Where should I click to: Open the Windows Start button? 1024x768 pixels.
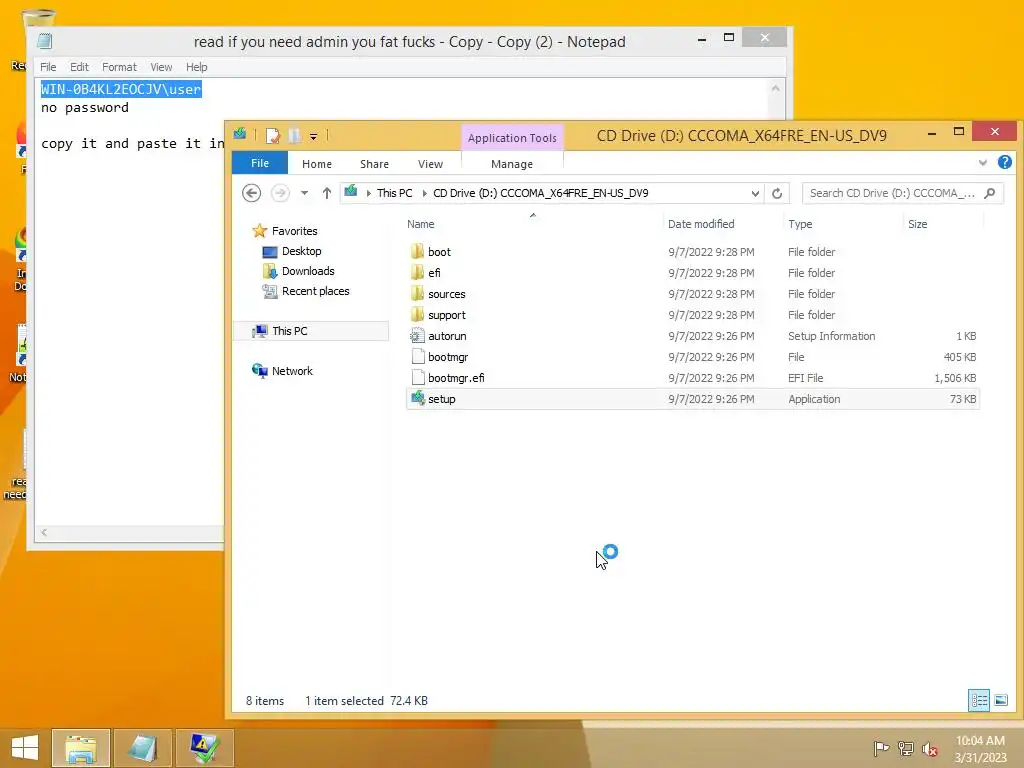tap(25, 747)
